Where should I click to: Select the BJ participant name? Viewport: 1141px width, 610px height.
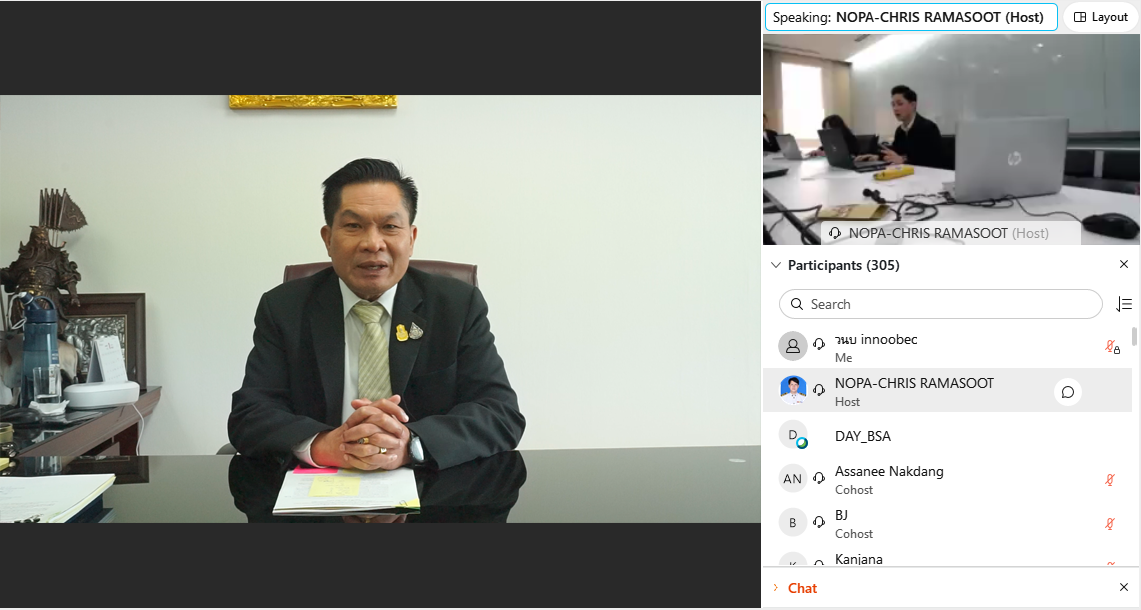[841, 515]
